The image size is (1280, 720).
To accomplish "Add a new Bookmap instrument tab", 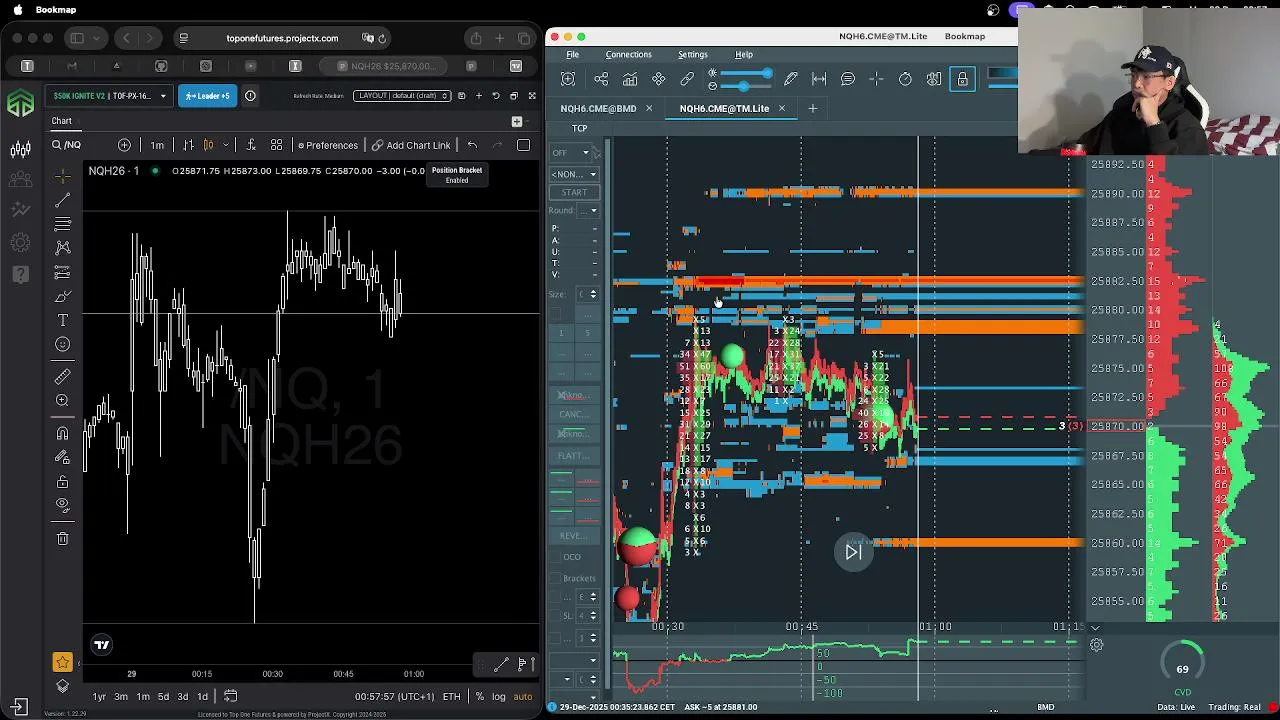I will (812, 108).
